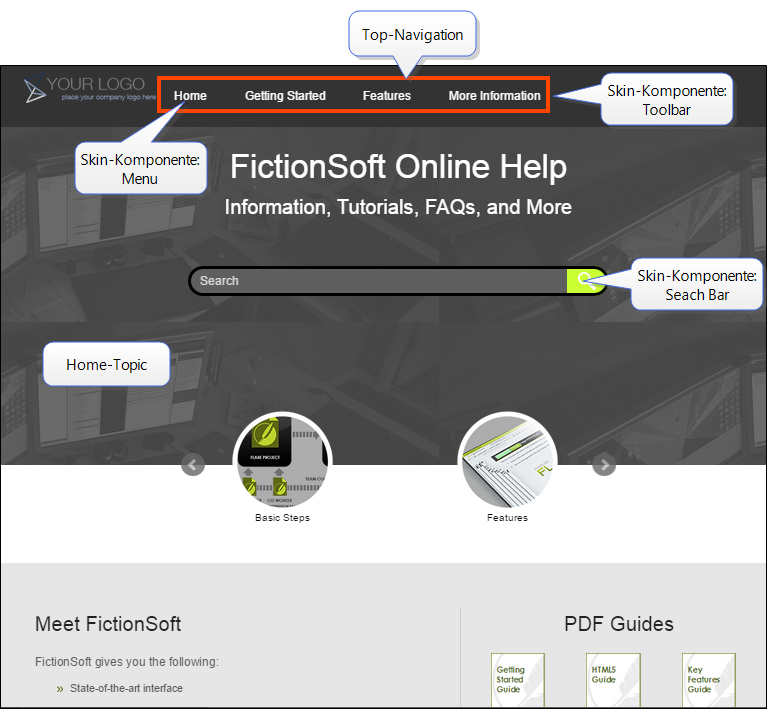779x709 pixels.
Task: Open the Getting Started Guide PDF icon
Action: (x=517, y=680)
